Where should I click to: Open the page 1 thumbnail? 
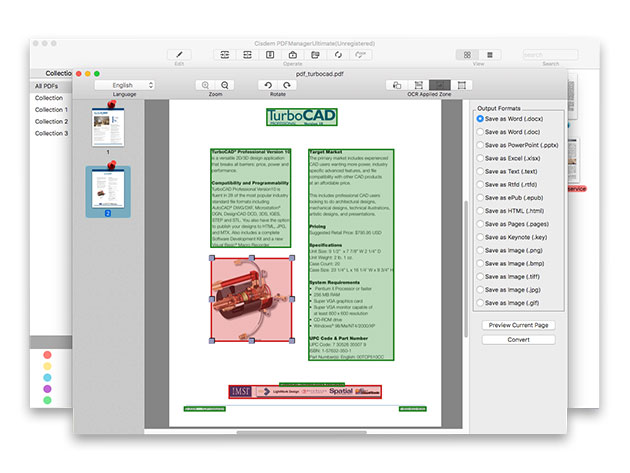click(x=108, y=127)
